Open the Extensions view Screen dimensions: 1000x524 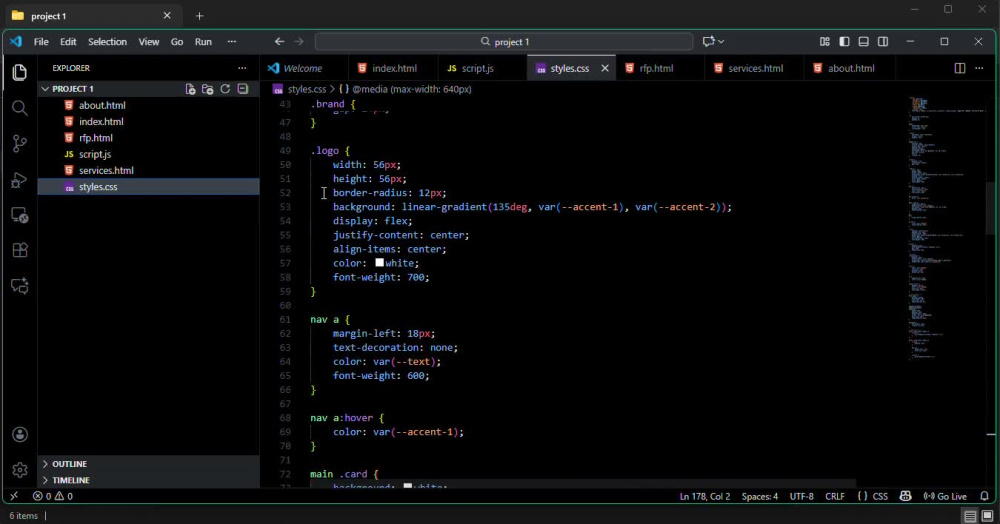[x=20, y=250]
